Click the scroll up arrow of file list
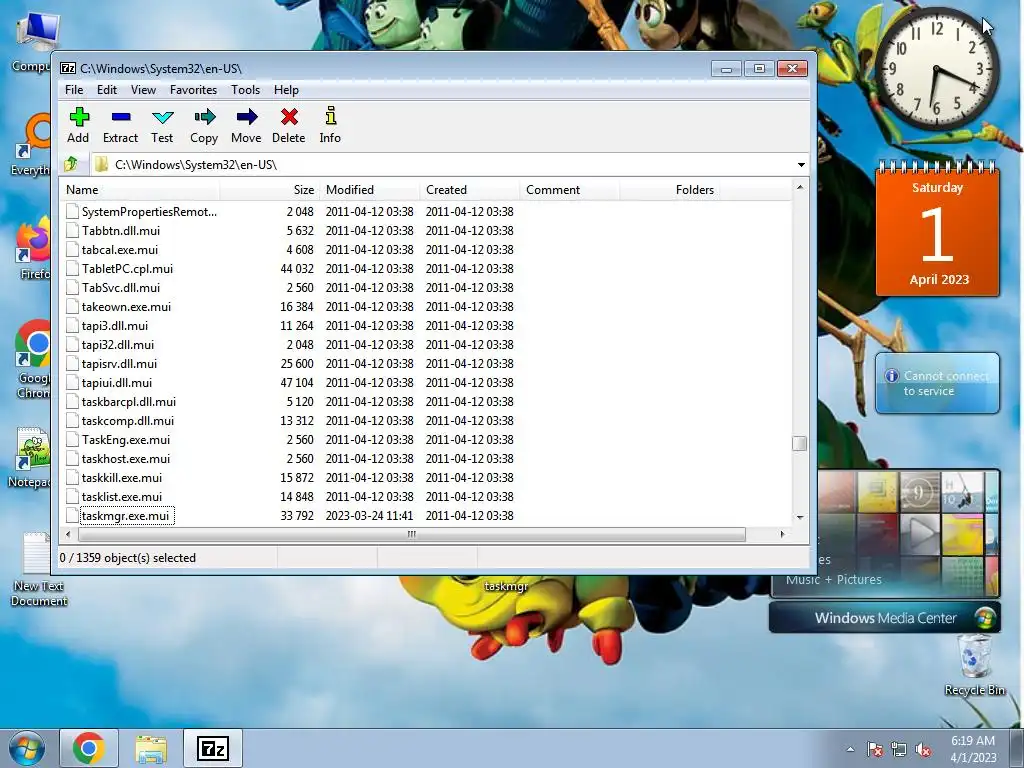The height and width of the screenshot is (768, 1024). click(x=800, y=187)
